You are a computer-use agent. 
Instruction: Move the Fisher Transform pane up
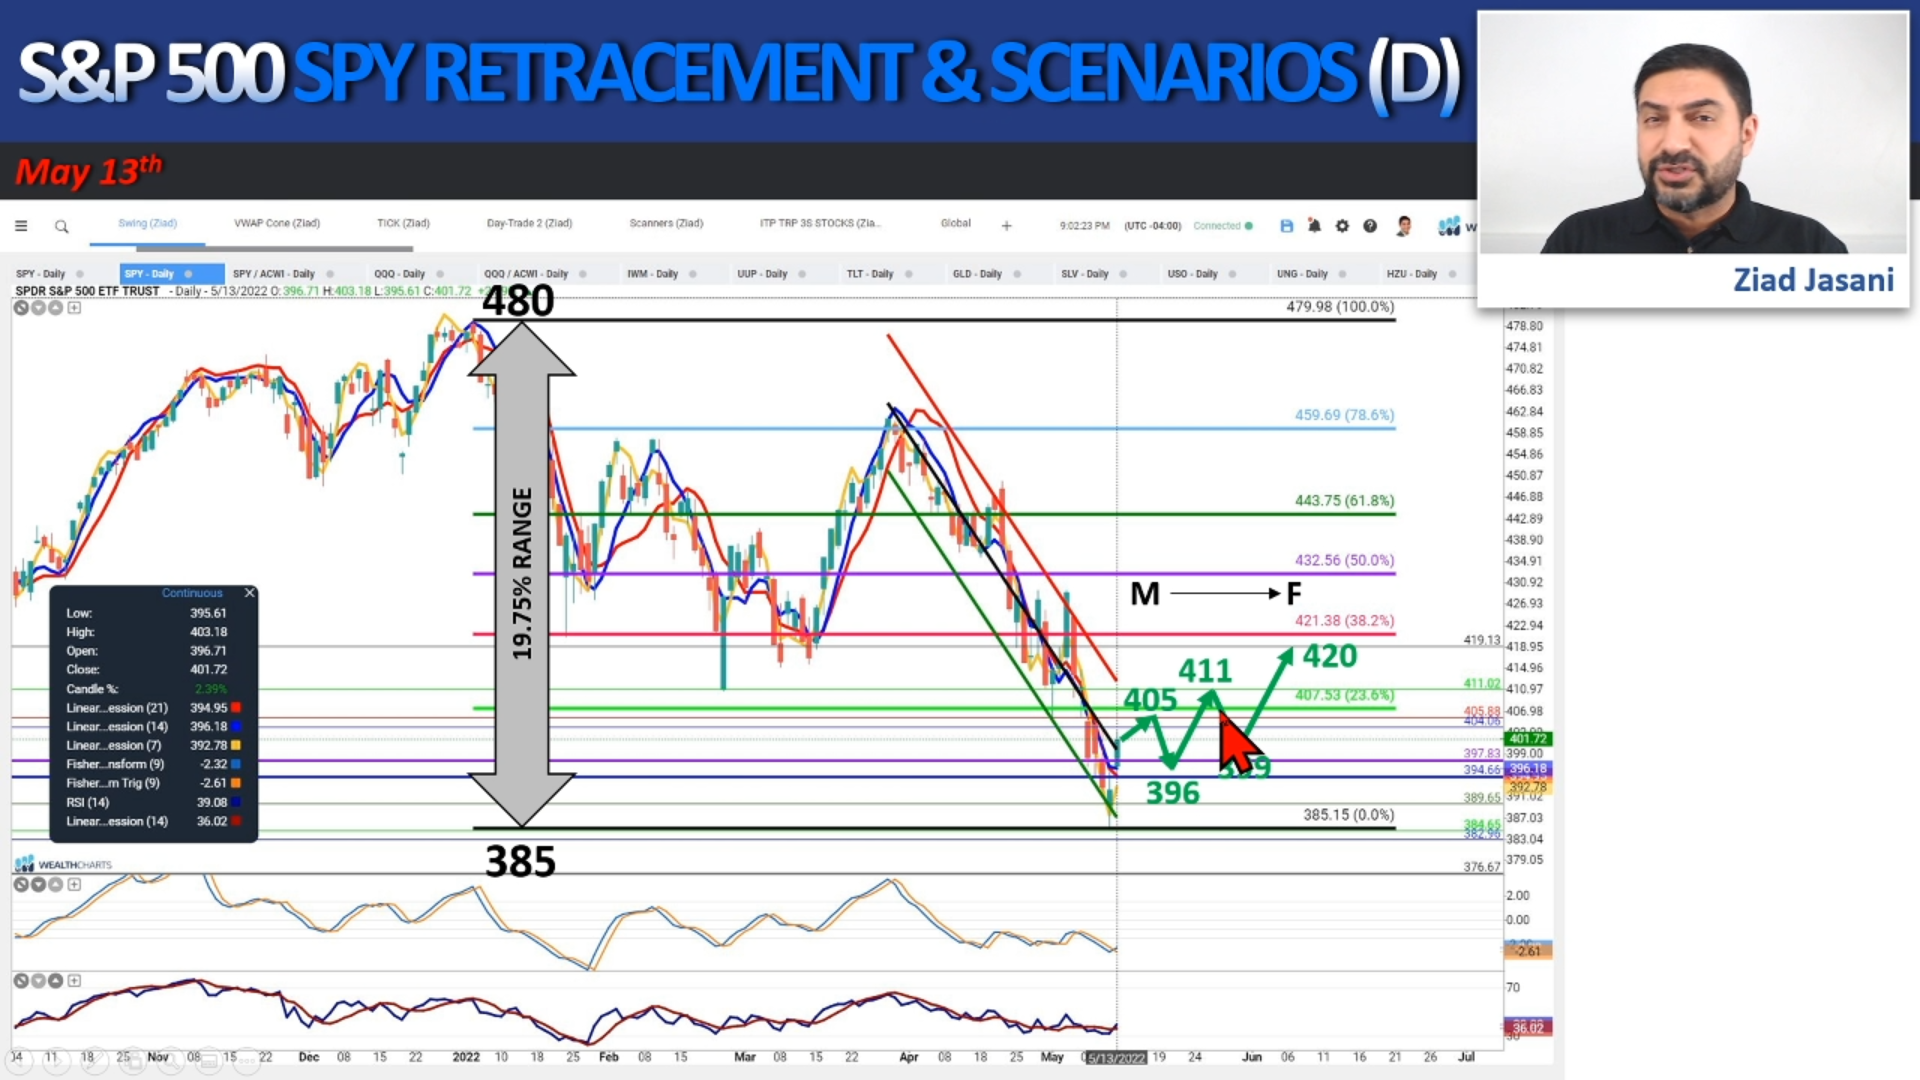pos(56,884)
